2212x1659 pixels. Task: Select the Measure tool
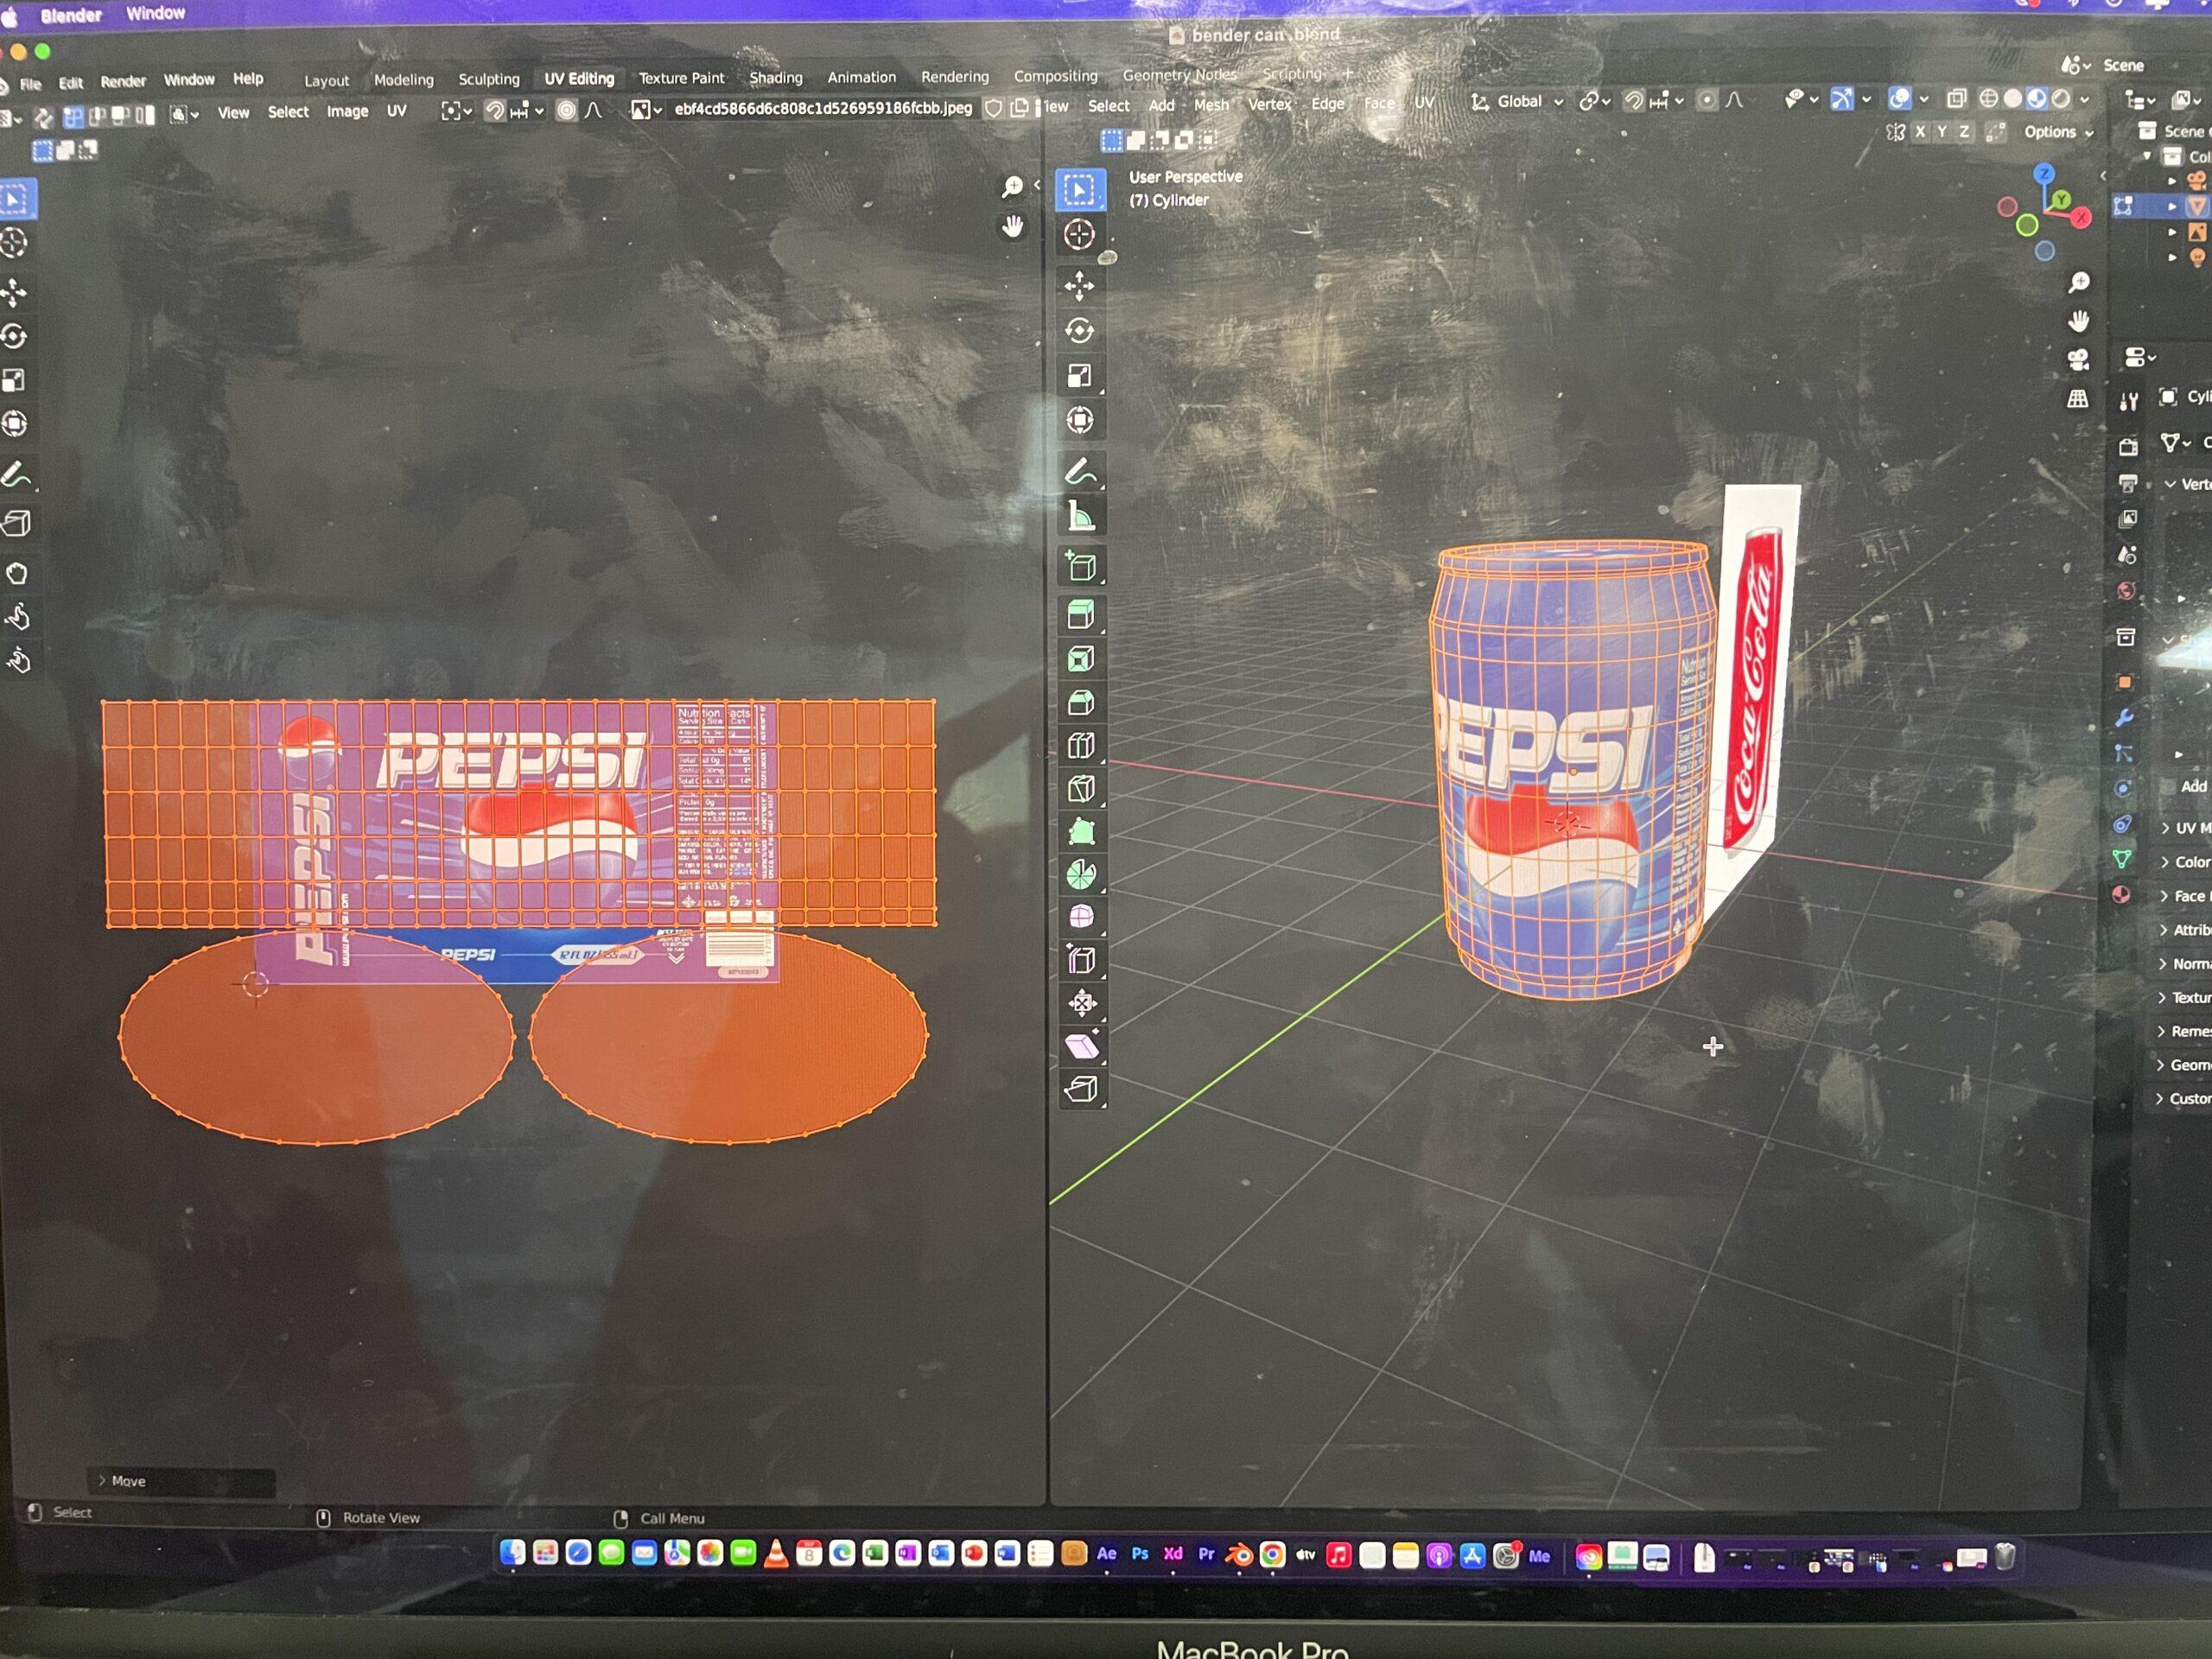1080,517
